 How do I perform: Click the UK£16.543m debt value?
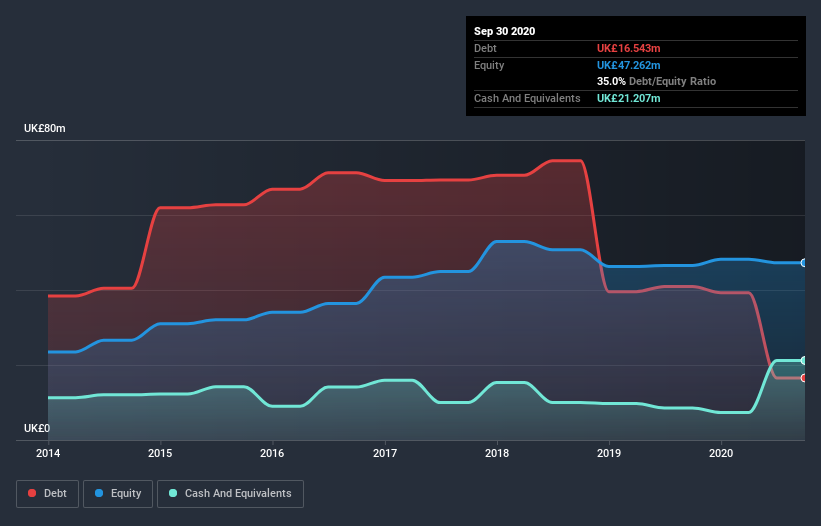(628, 48)
